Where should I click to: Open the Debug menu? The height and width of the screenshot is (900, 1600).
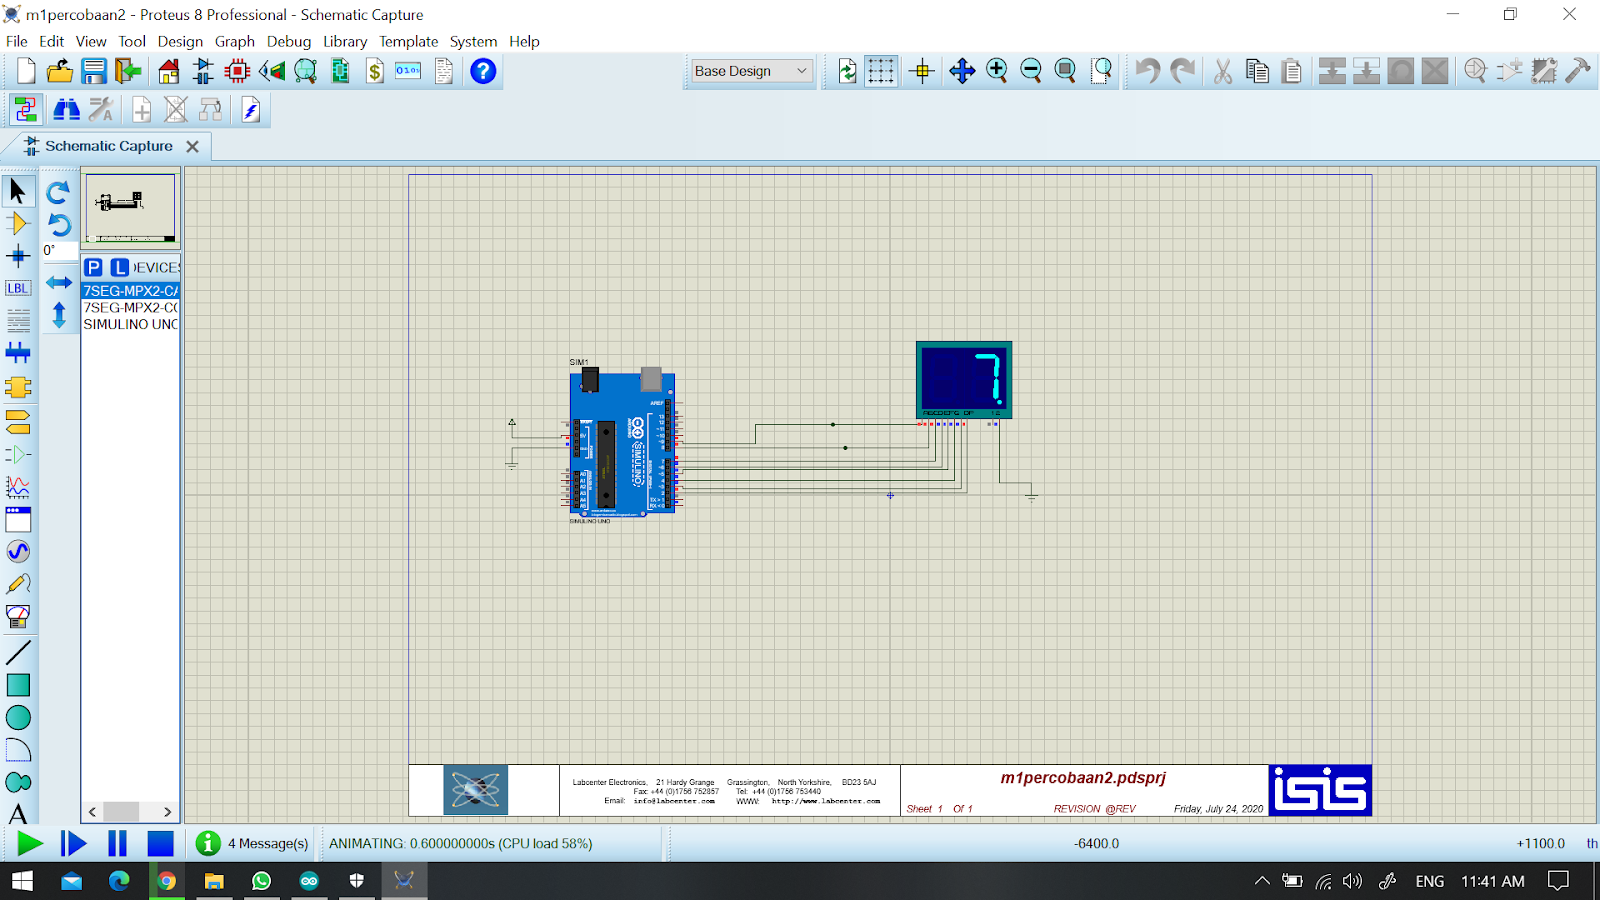(x=289, y=41)
